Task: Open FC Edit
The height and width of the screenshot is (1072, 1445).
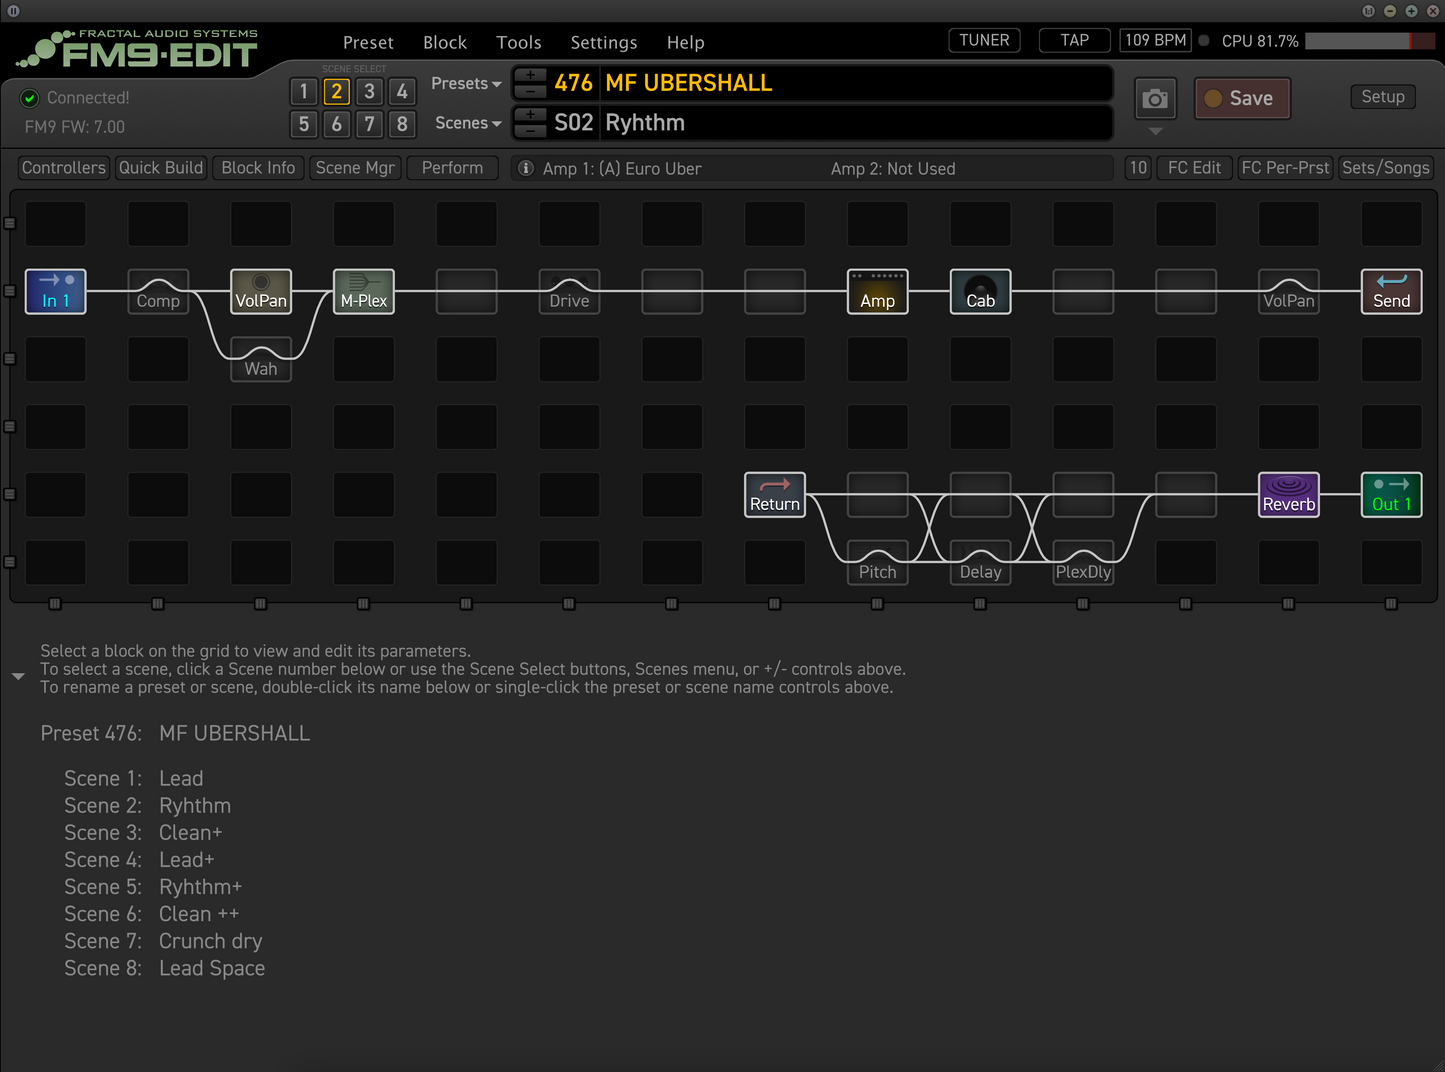Action: 1194,168
